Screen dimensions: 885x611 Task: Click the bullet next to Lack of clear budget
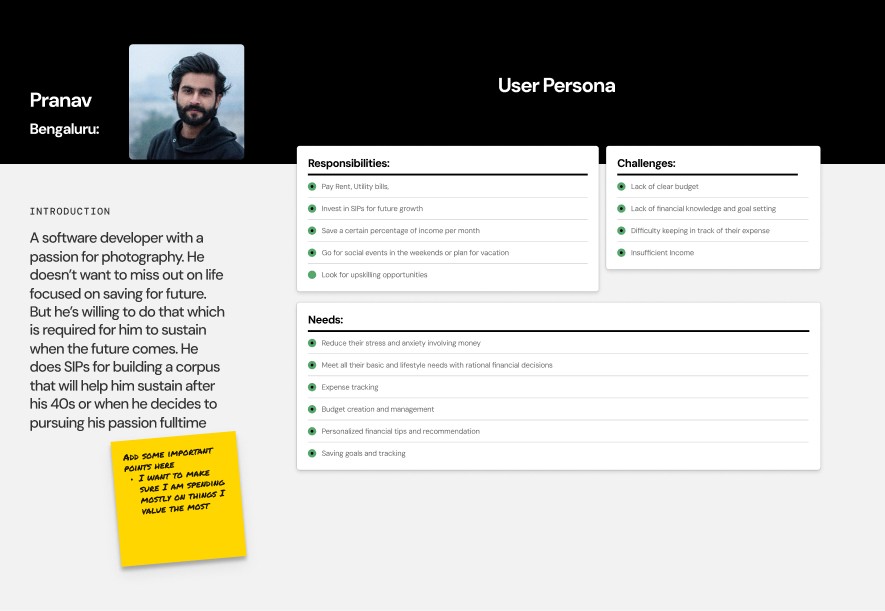[x=621, y=187]
